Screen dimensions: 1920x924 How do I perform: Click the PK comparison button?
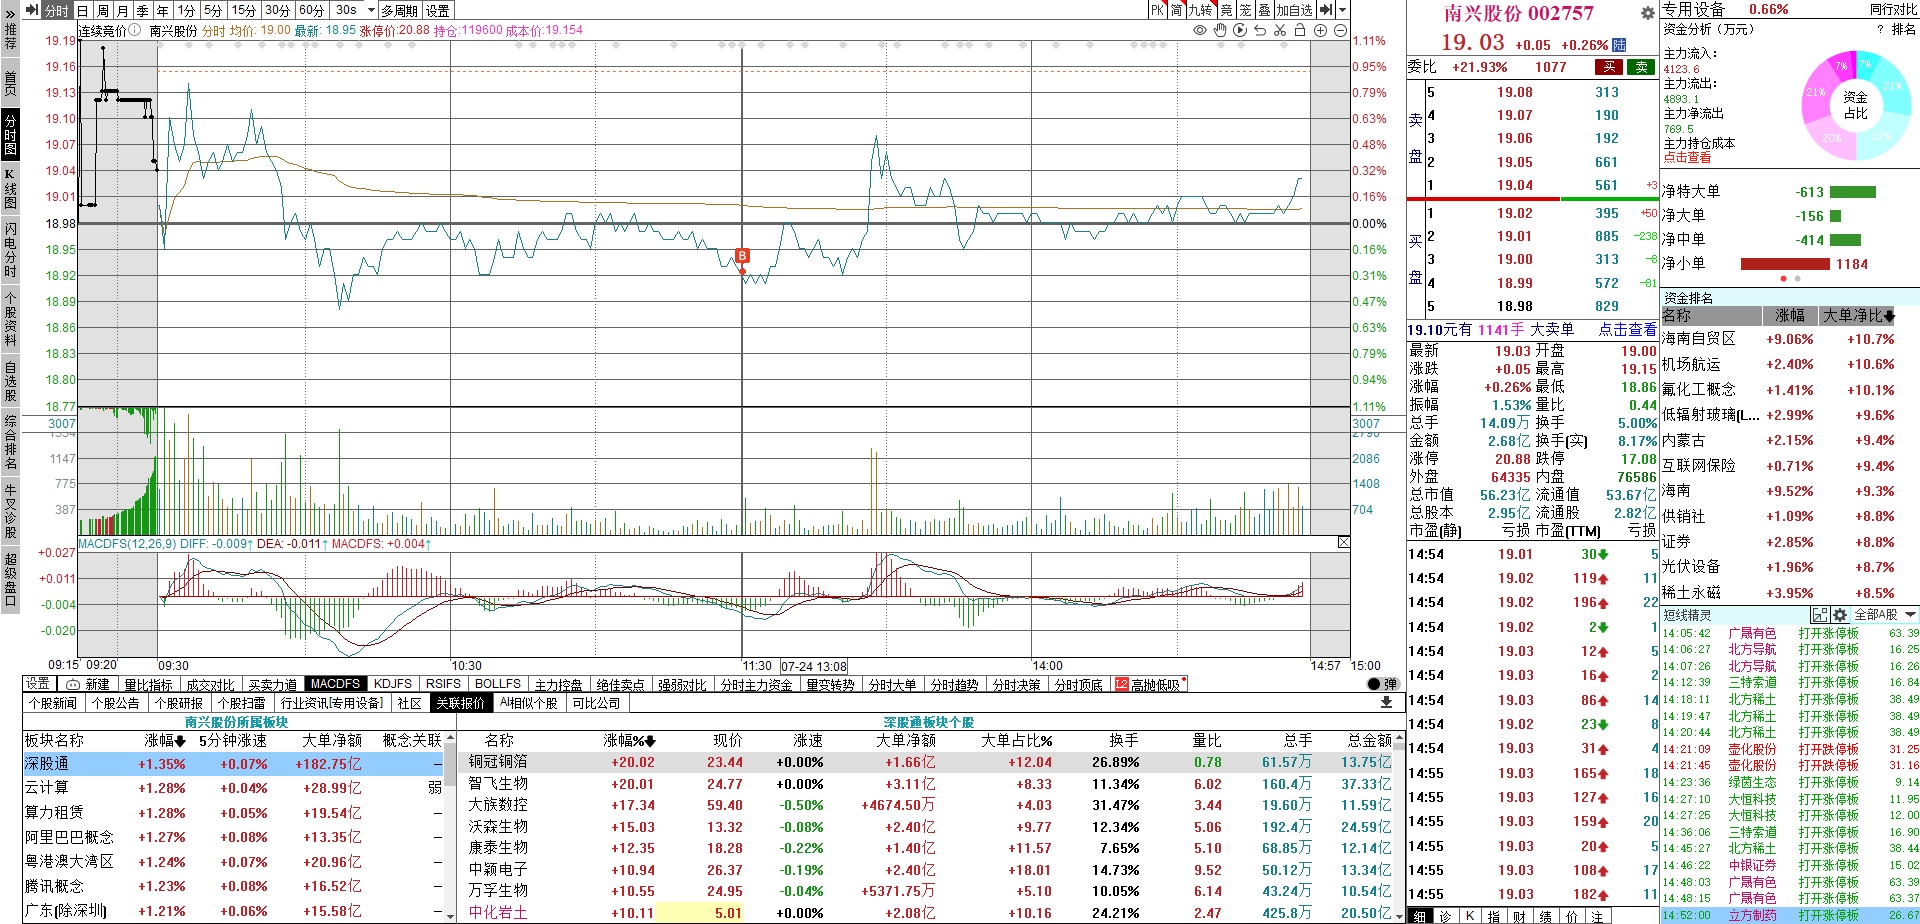click(1157, 10)
